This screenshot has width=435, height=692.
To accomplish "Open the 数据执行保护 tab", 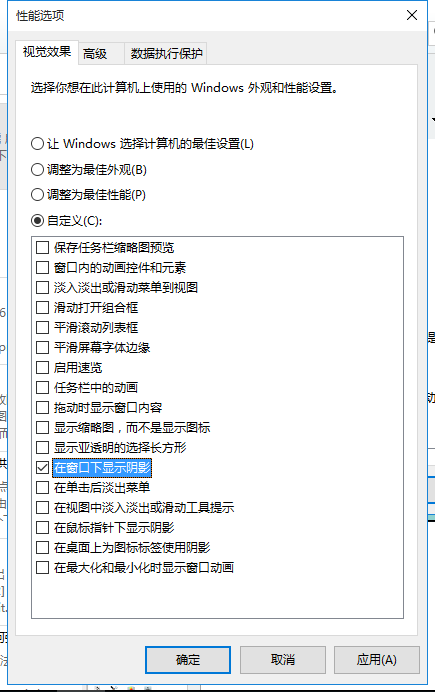I will click(x=166, y=53).
